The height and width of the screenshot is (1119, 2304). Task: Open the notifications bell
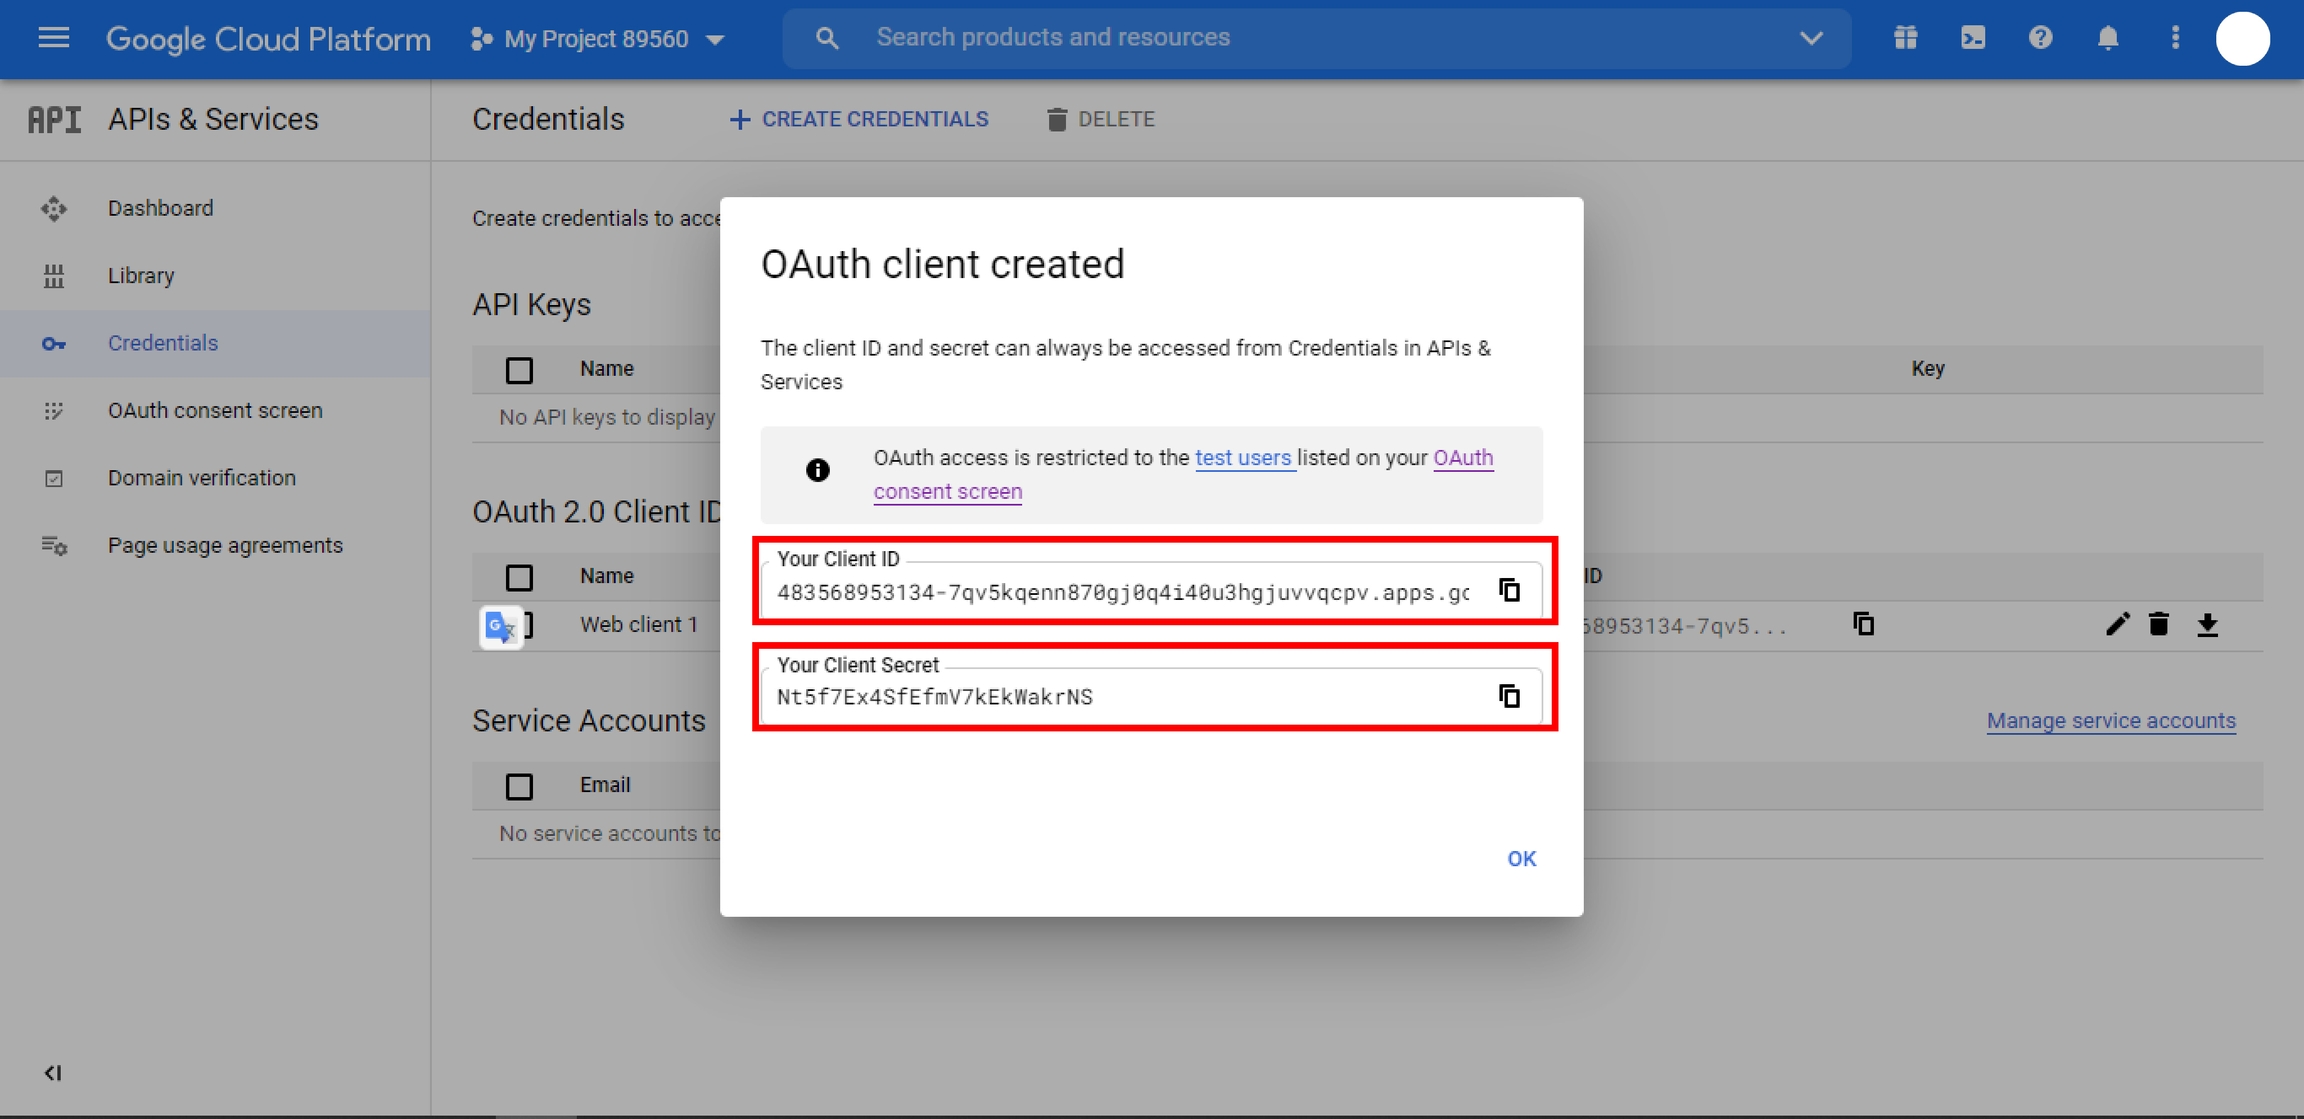[2107, 38]
